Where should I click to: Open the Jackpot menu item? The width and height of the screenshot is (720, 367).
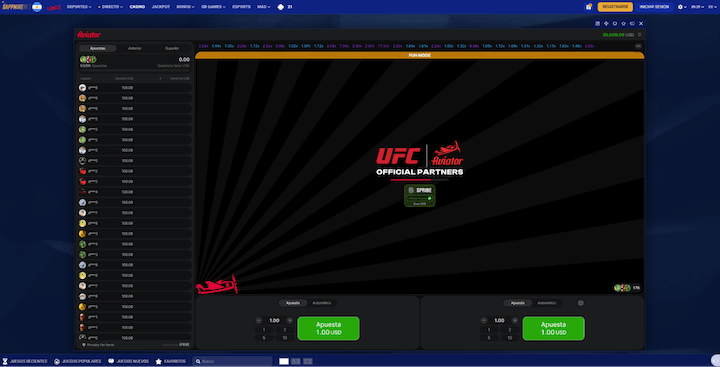pos(161,7)
